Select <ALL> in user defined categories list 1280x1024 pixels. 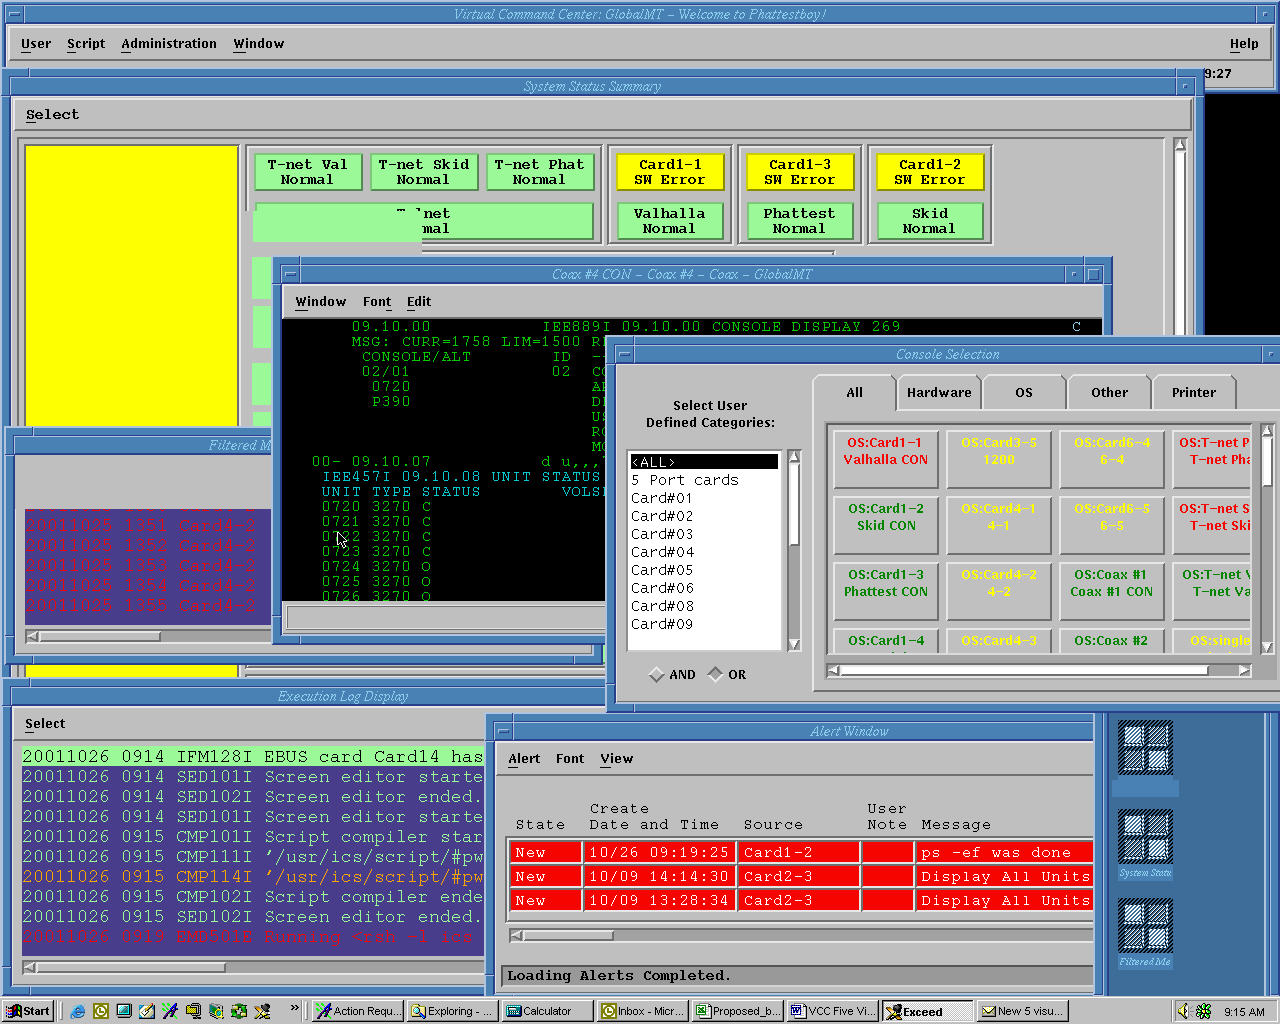click(x=704, y=462)
